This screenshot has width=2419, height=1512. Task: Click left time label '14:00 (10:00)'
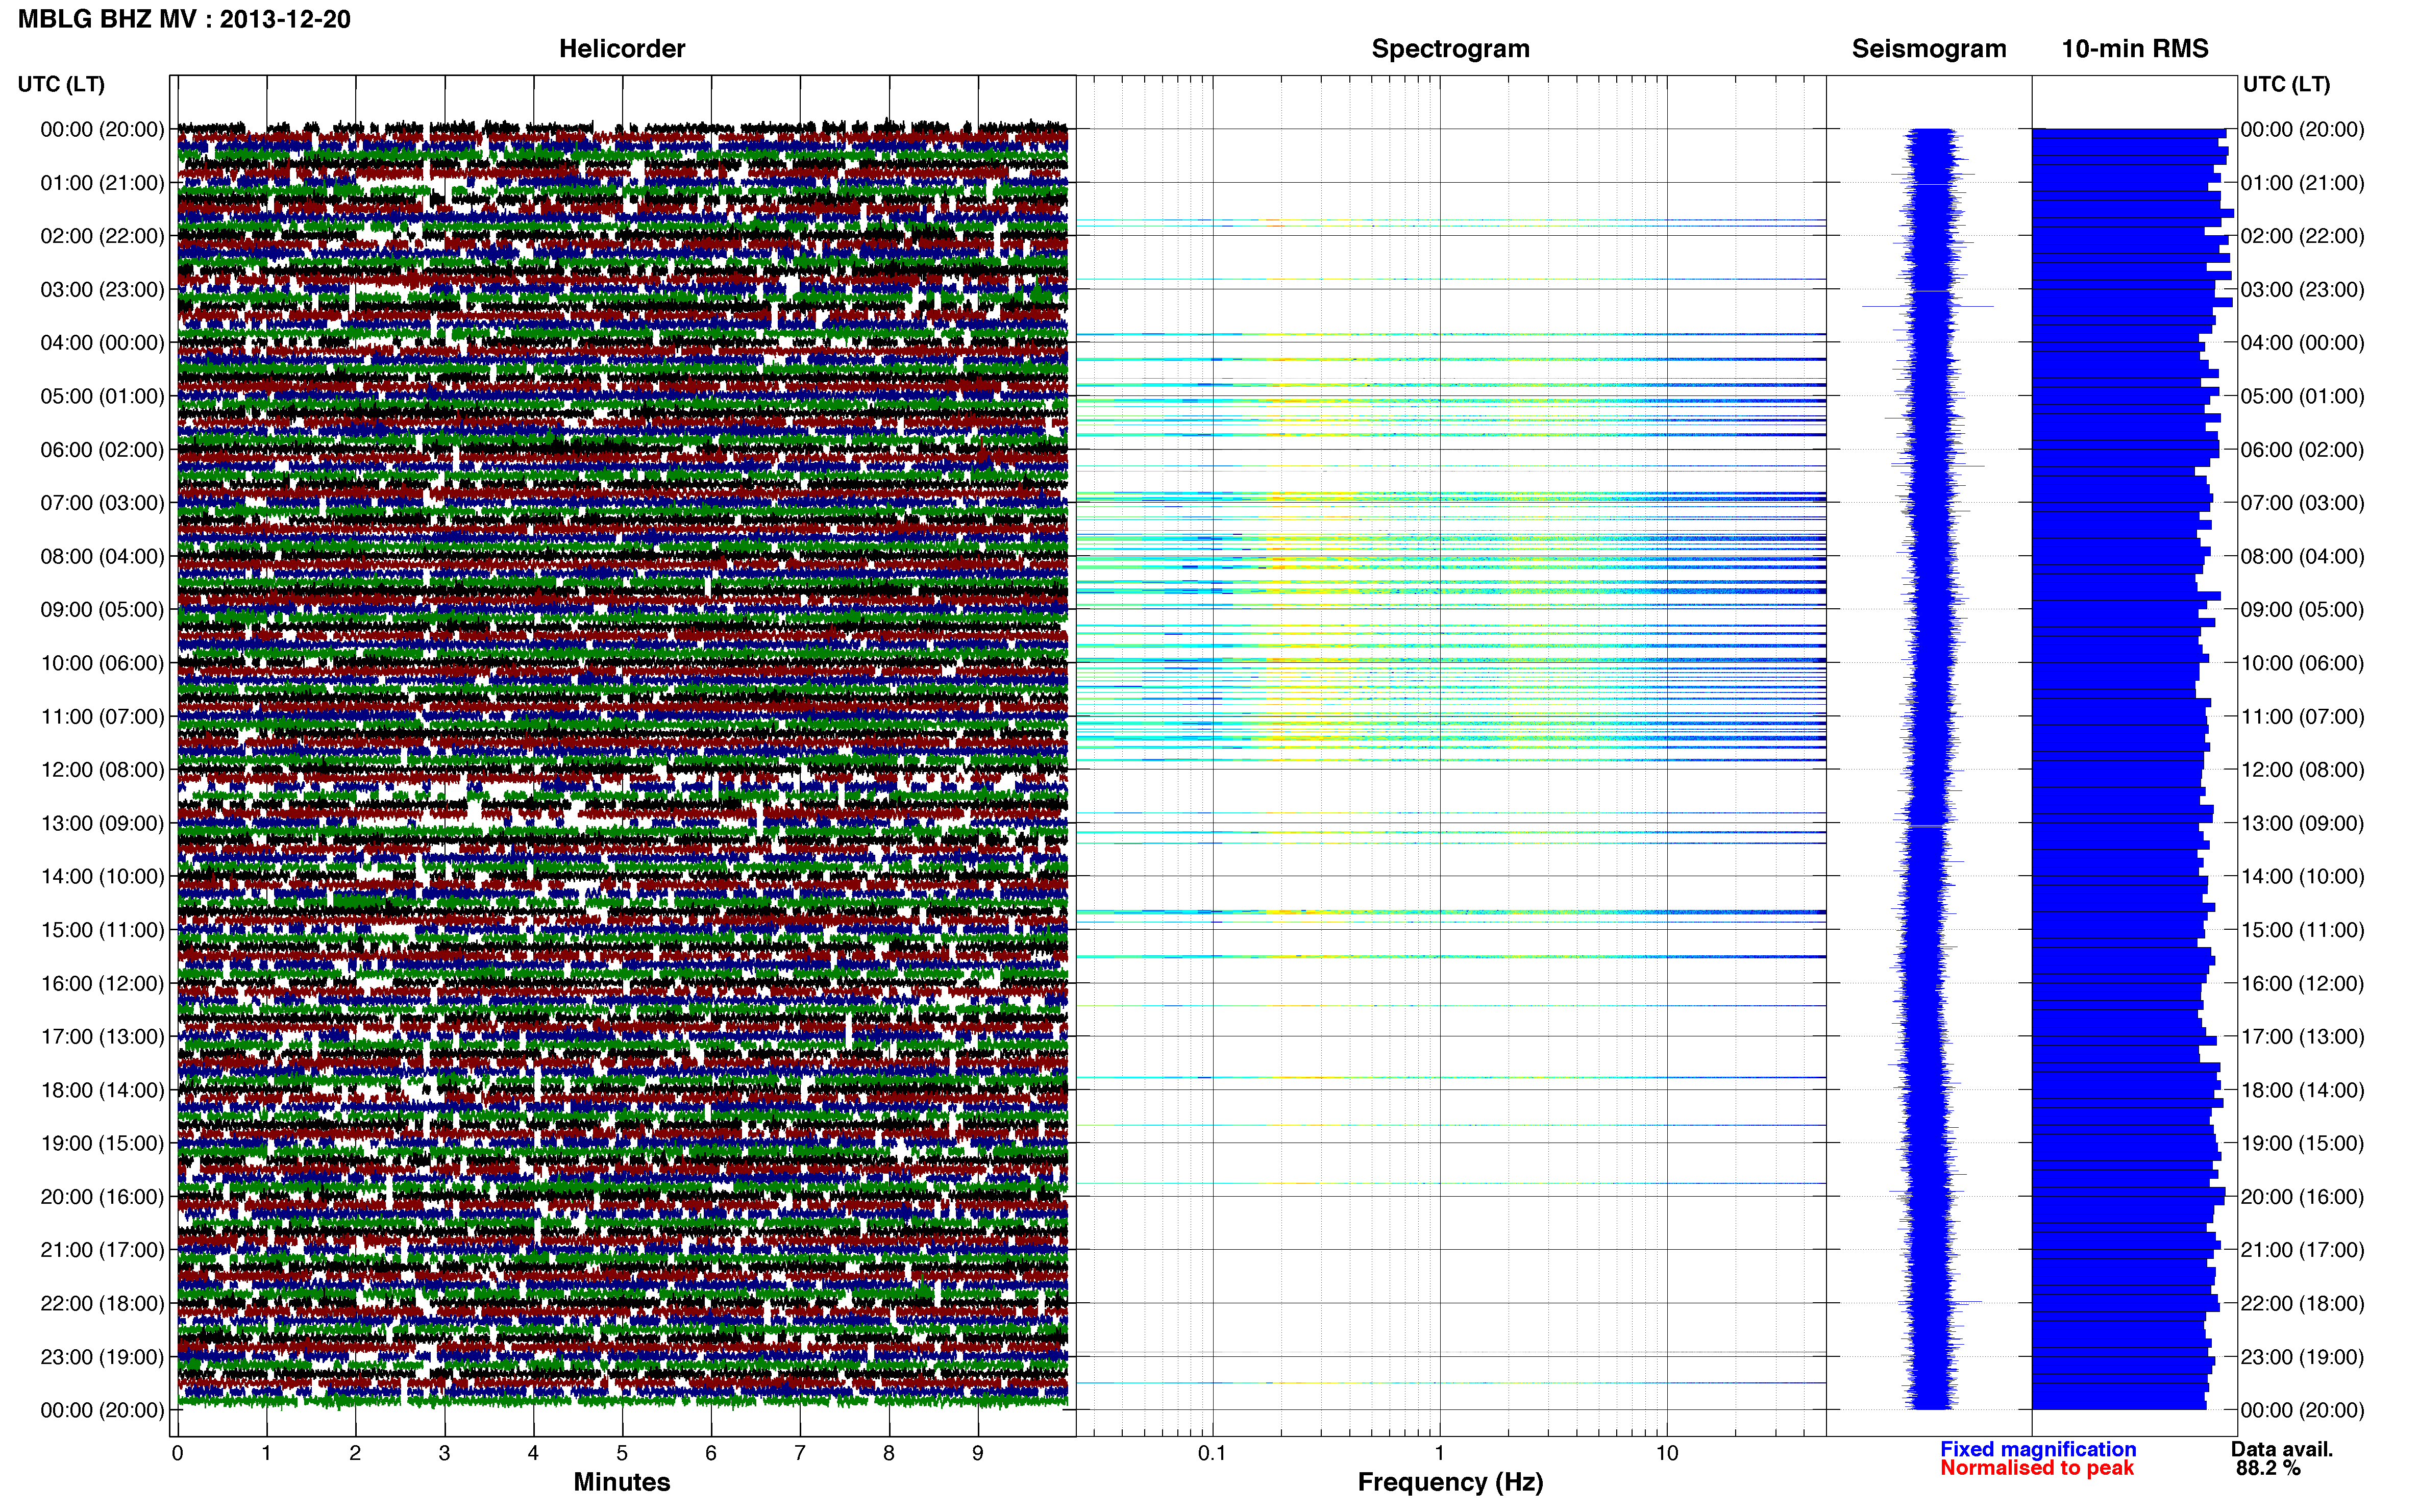pos(102,877)
